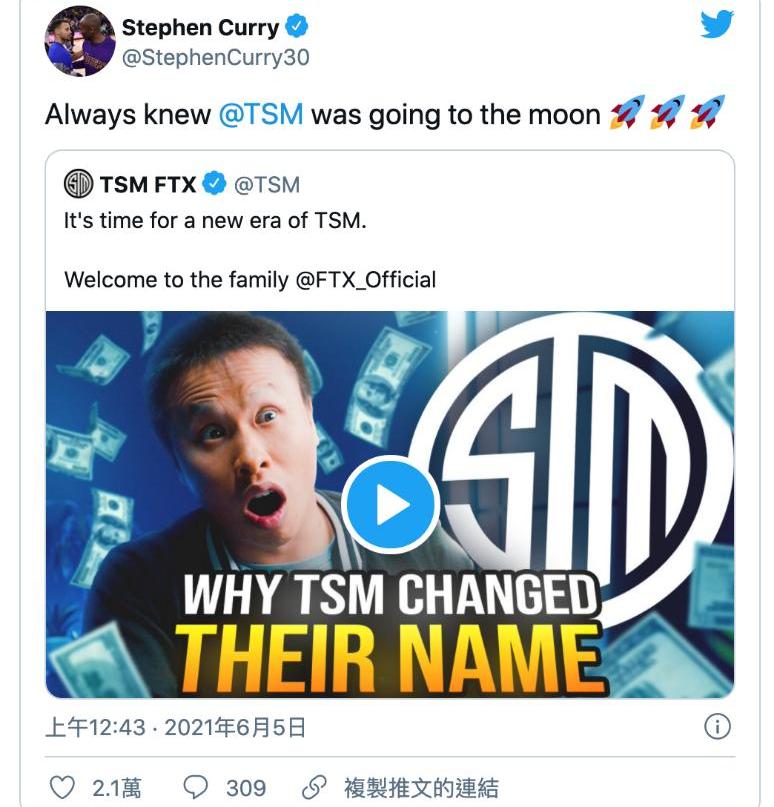The width and height of the screenshot is (774, 807).
Task: Open the @StephenCurry30 handle link
Action: click(x=216, y=58)
